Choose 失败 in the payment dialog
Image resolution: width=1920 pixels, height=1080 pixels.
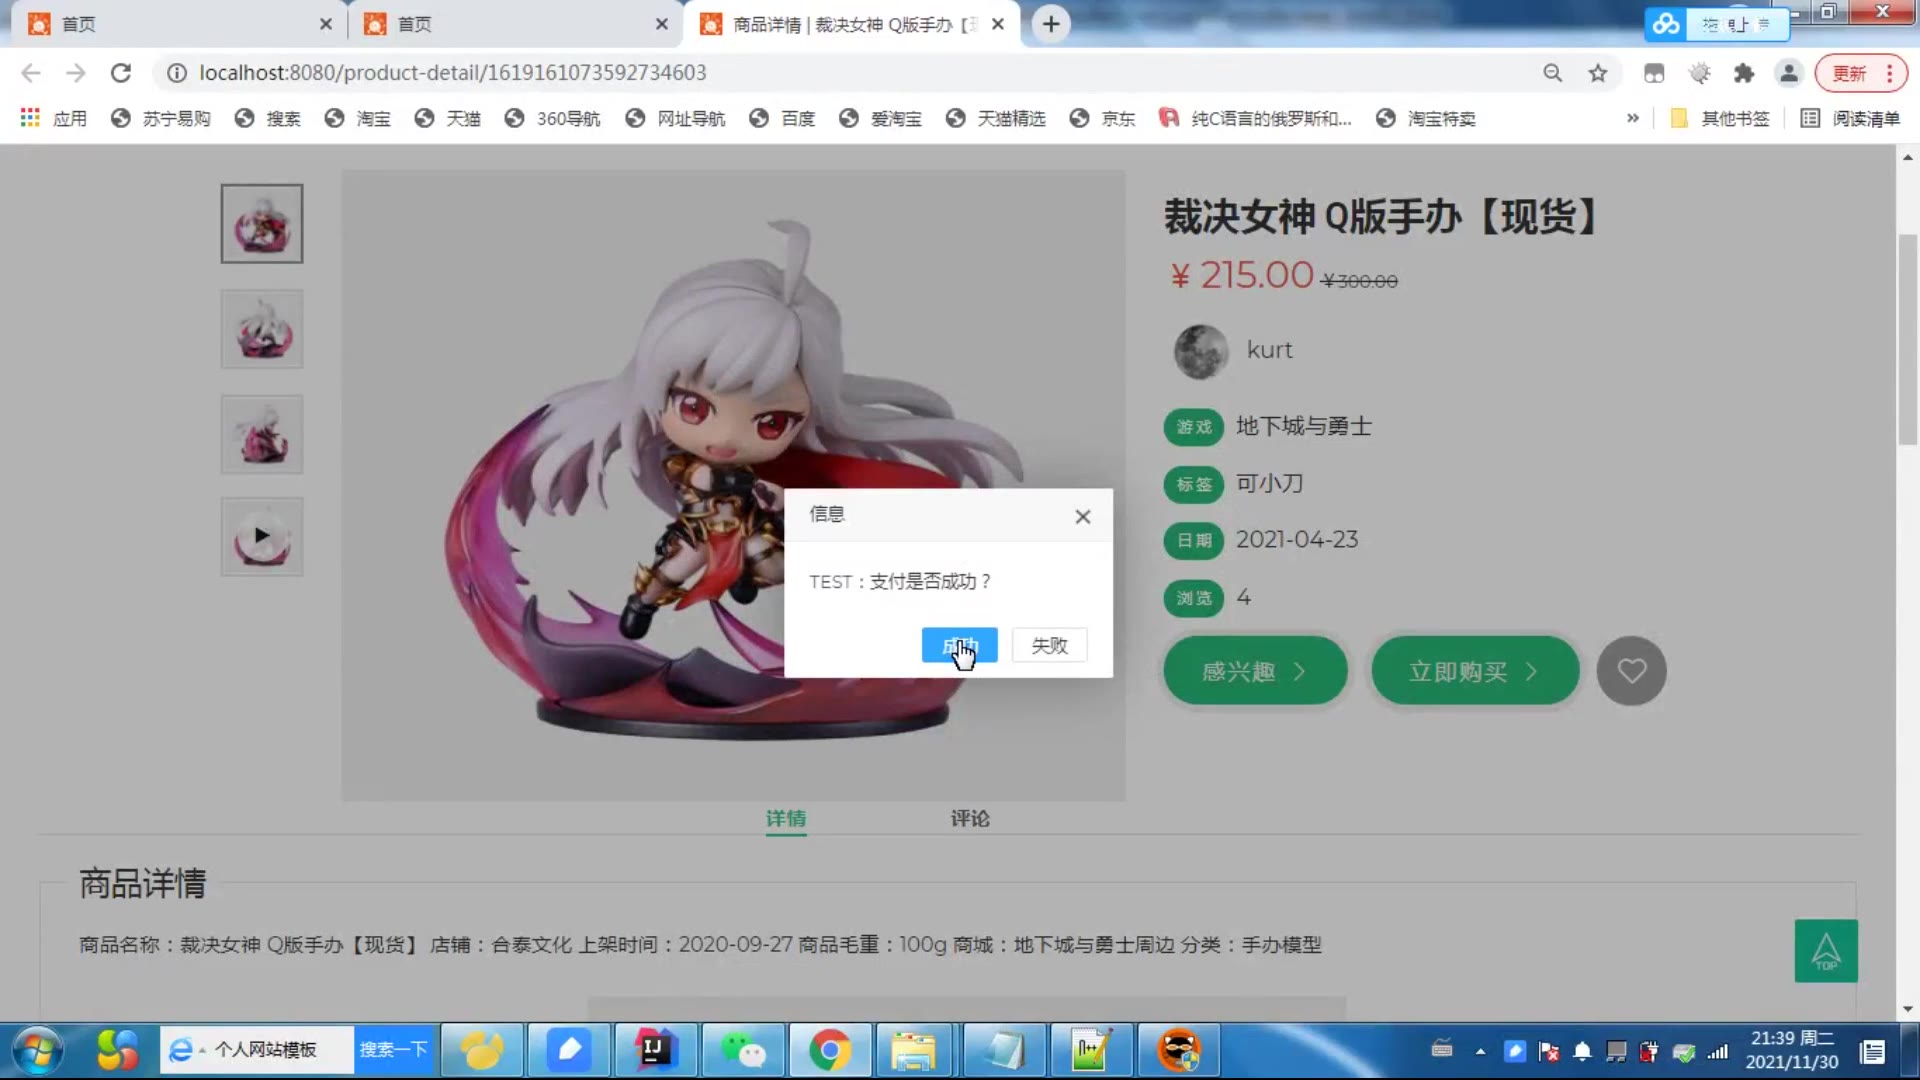(x=1049, y=645)
